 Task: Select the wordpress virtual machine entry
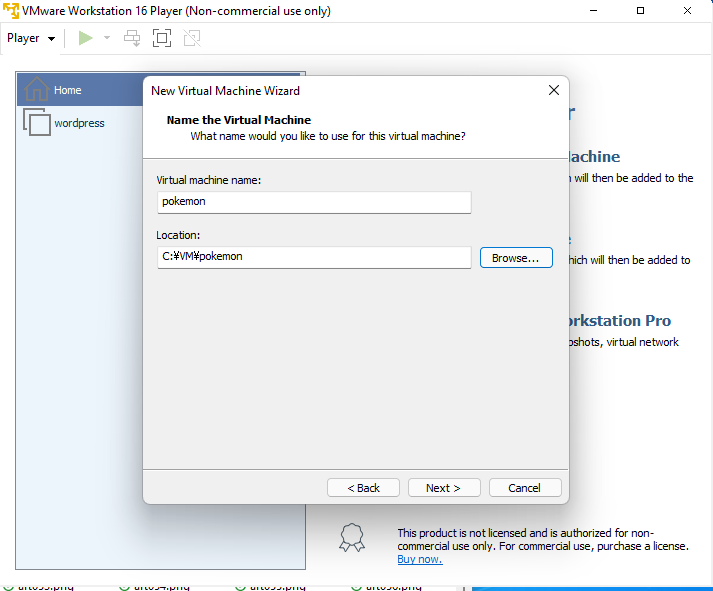[x=80, y=123]
